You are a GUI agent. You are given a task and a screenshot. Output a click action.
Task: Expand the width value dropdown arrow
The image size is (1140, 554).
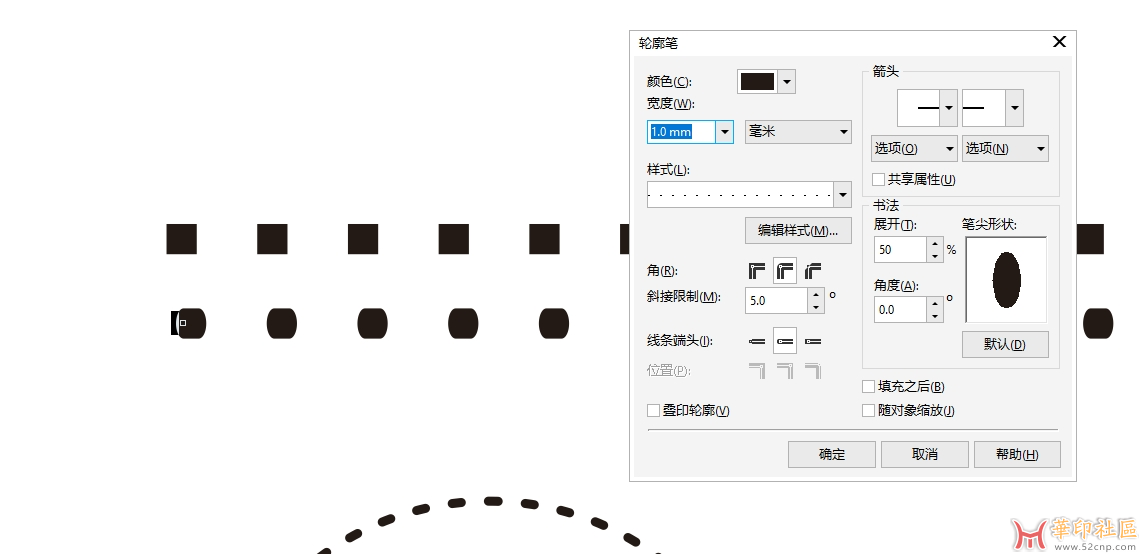(724, 132)
